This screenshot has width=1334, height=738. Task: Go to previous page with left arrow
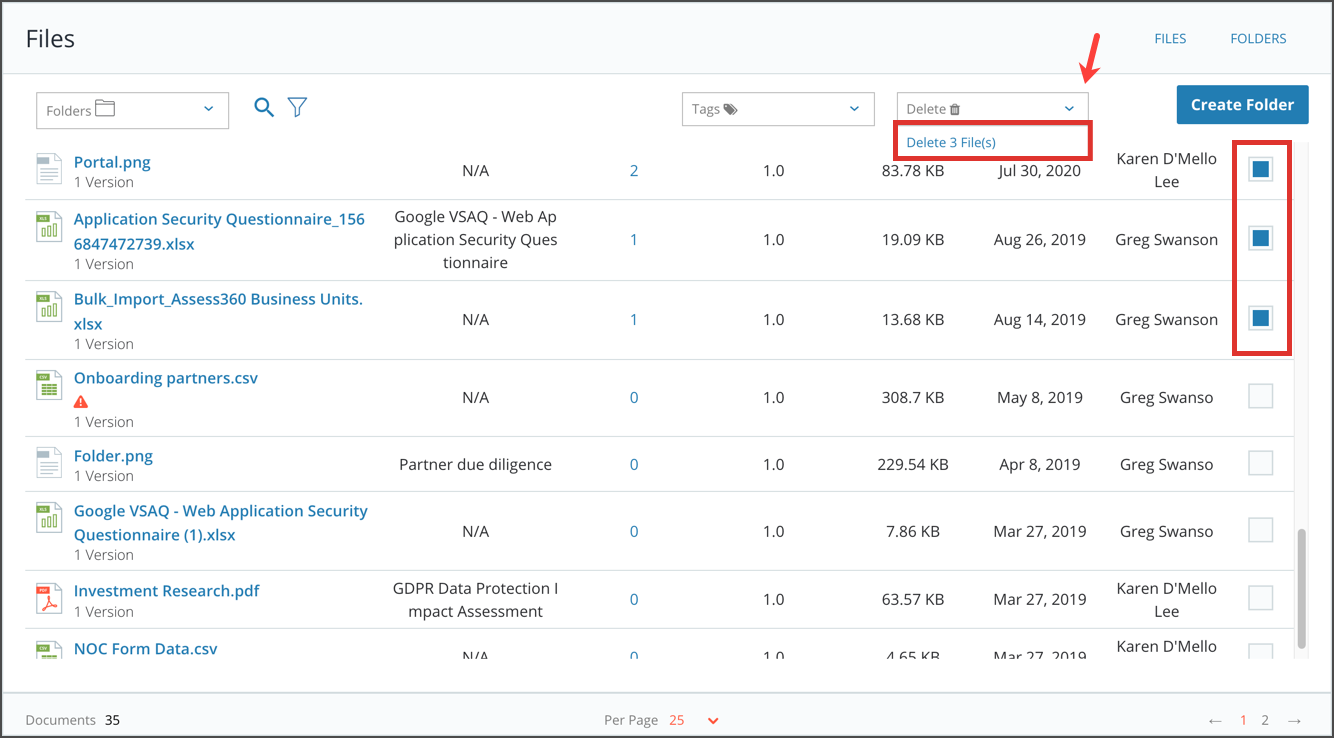(x=1215, y=720)
